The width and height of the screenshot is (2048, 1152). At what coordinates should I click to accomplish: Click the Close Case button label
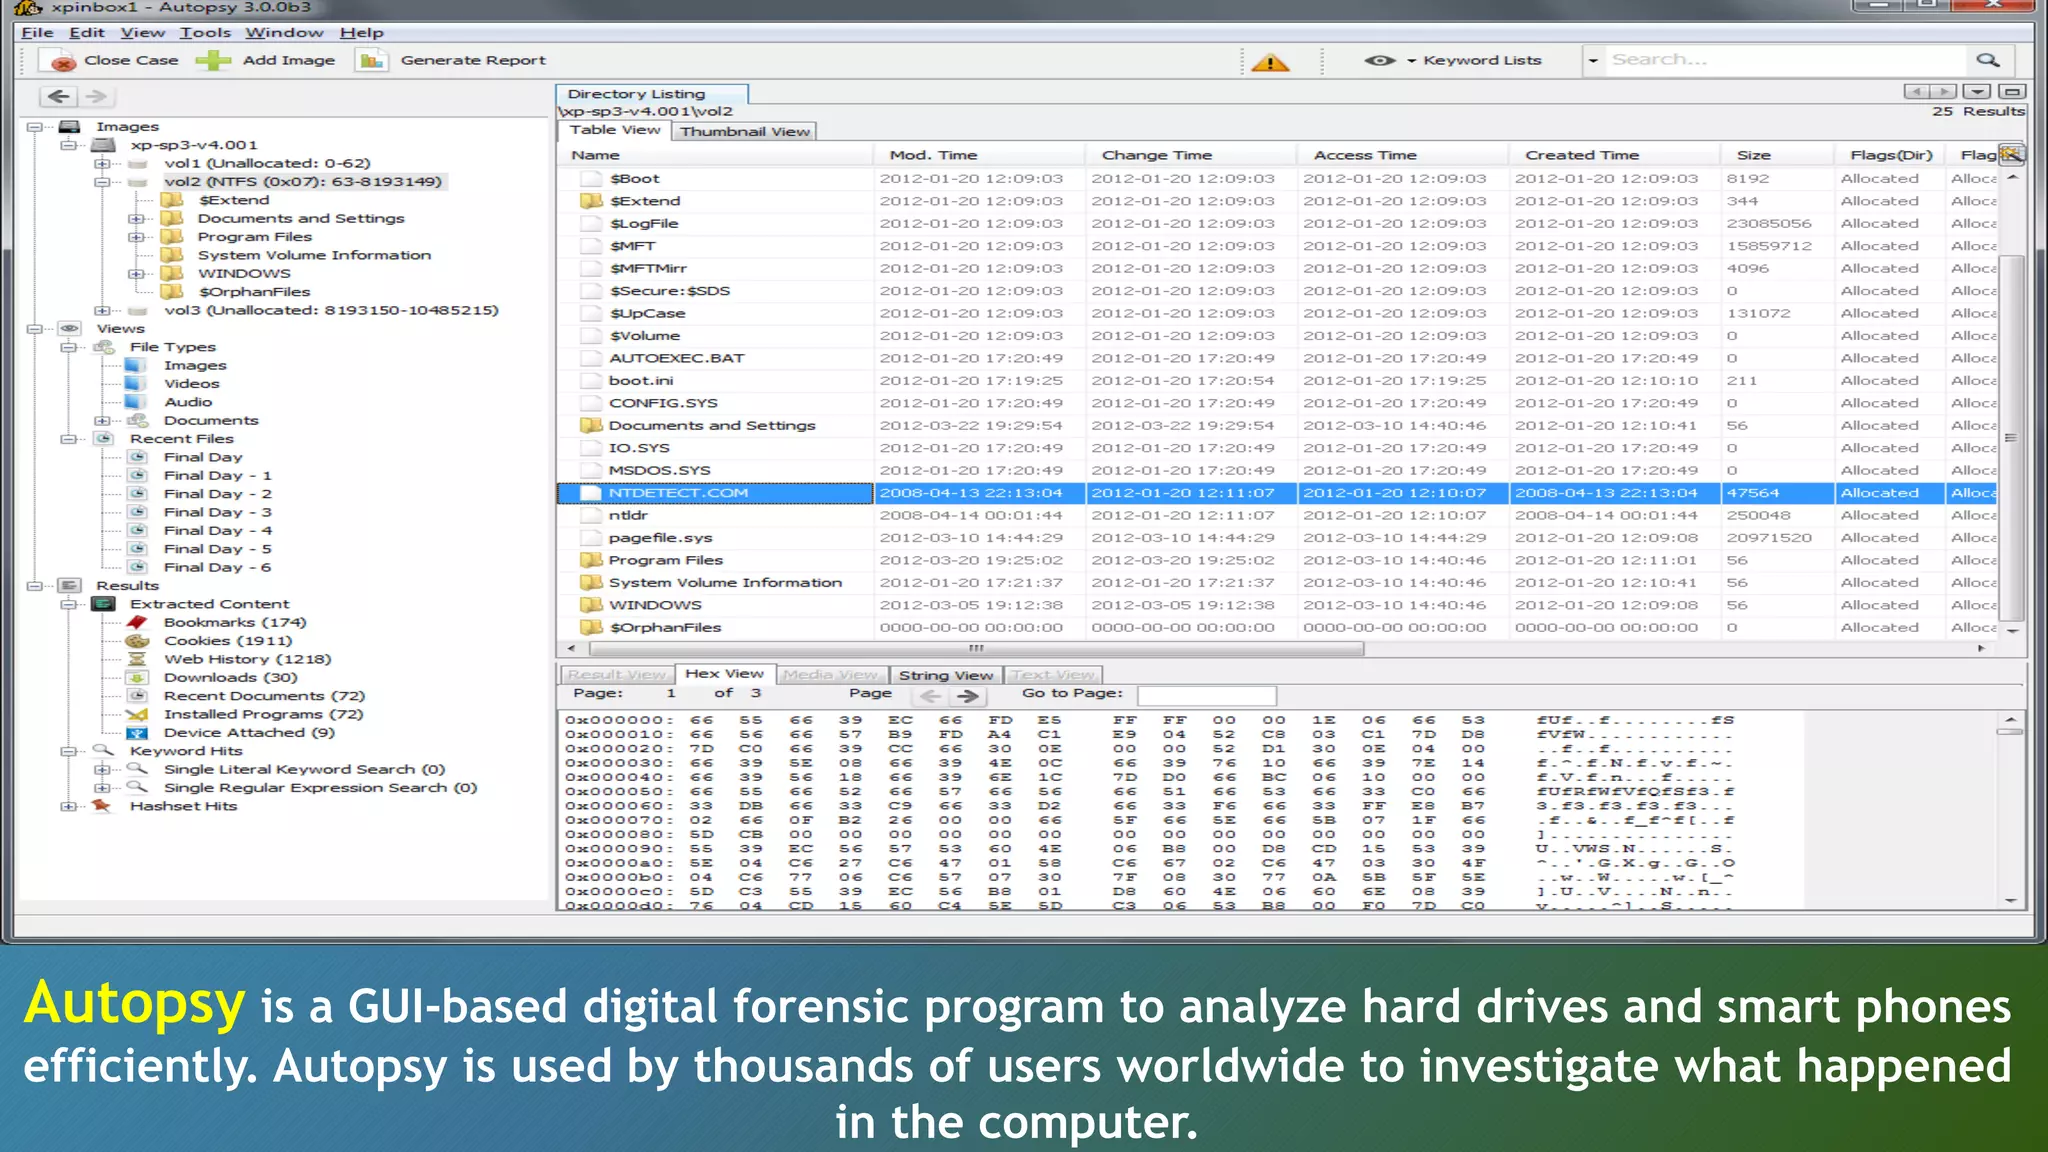coord(131,60)
